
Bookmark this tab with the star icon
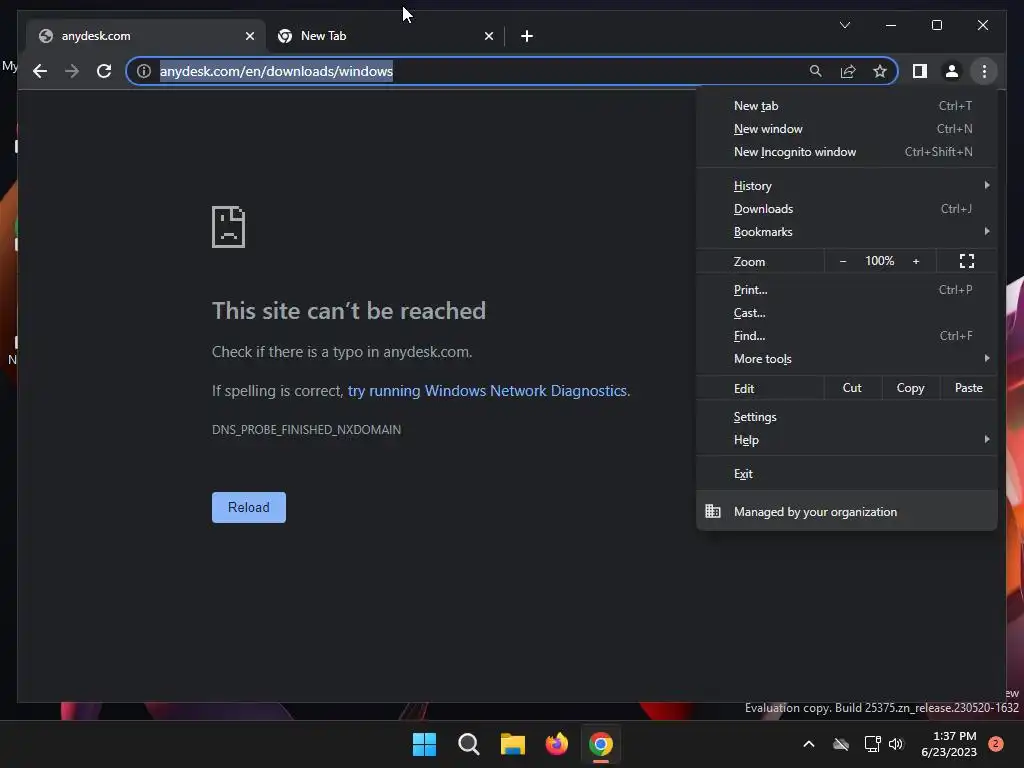(880, 71)
